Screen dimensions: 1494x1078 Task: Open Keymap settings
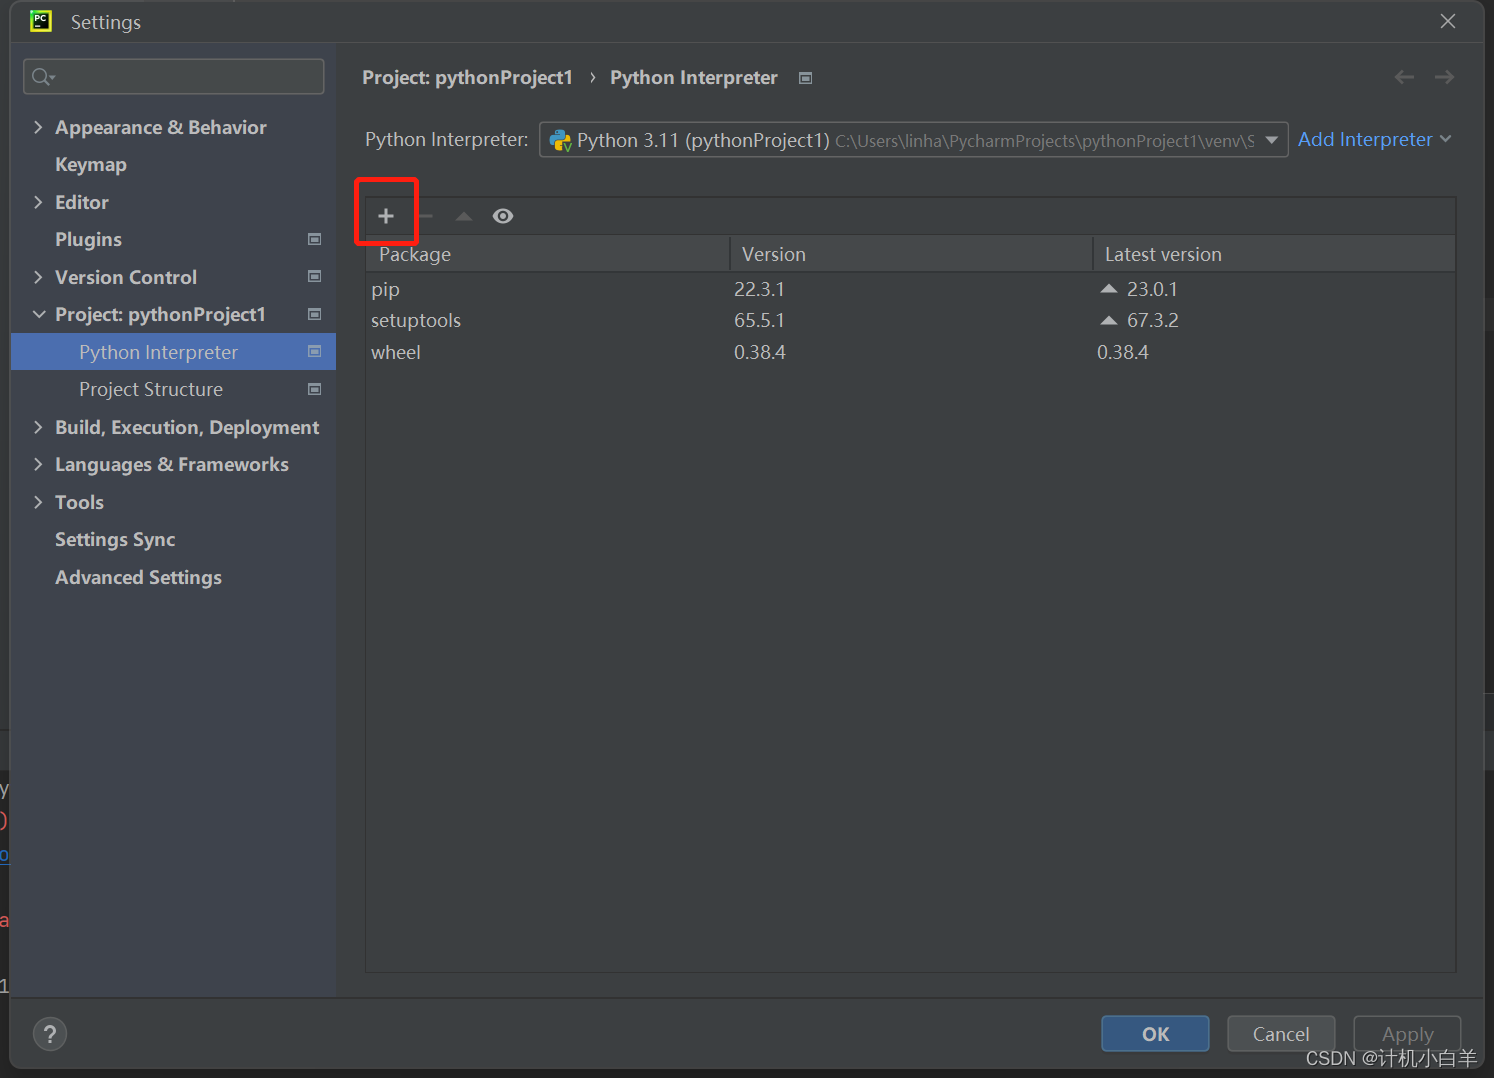[x=91, y=165]
